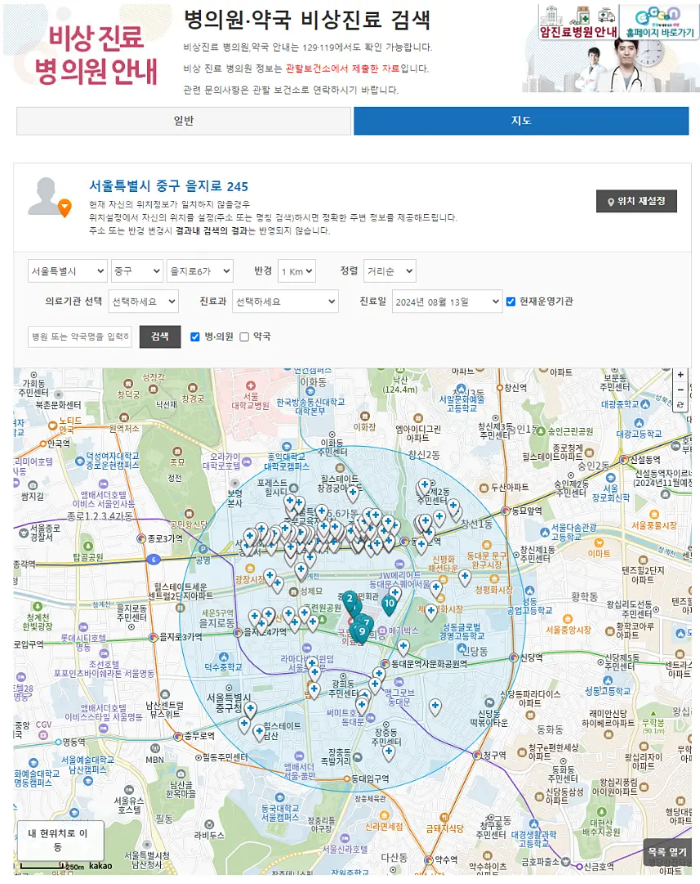This screenshot has width=700, height=884.
Task: Click blue route 6 road shield
Action: [153, 559]
